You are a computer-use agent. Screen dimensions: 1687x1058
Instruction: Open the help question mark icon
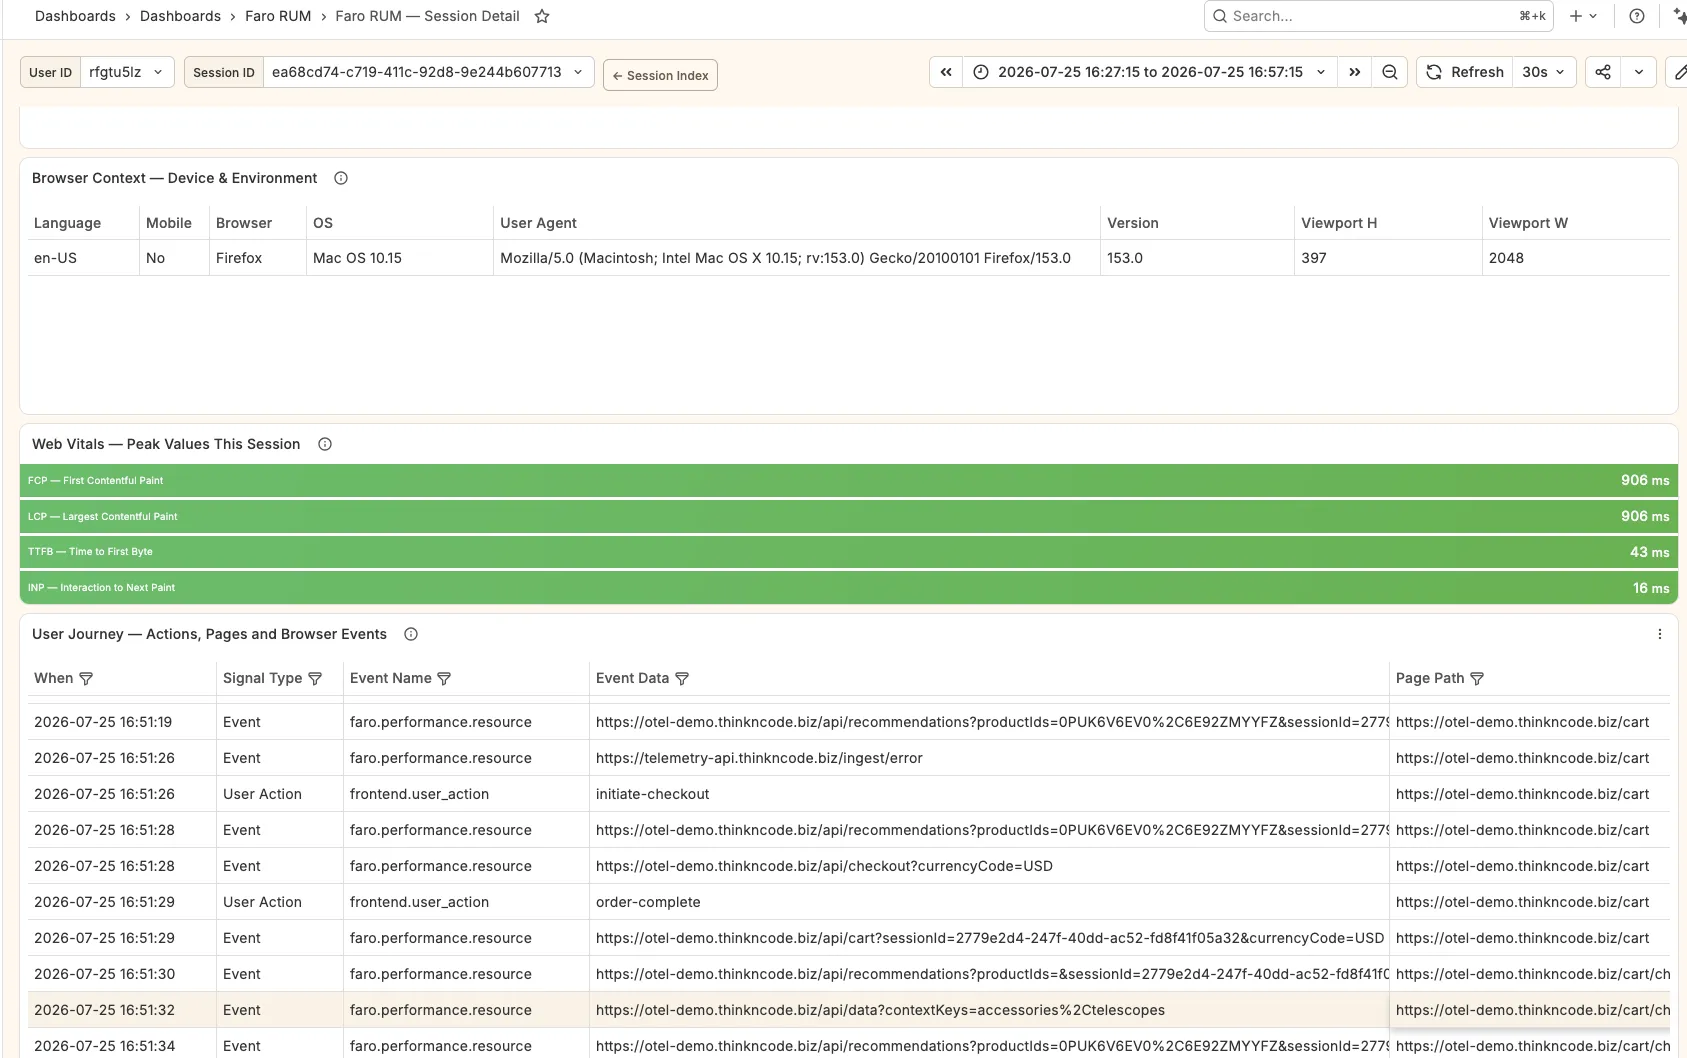point(1636,16)
